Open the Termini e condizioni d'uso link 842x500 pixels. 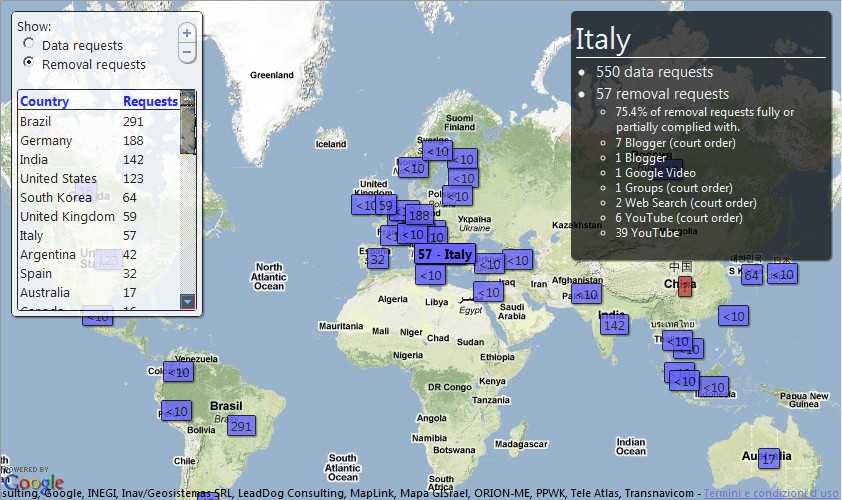click(x=771, y=493)
